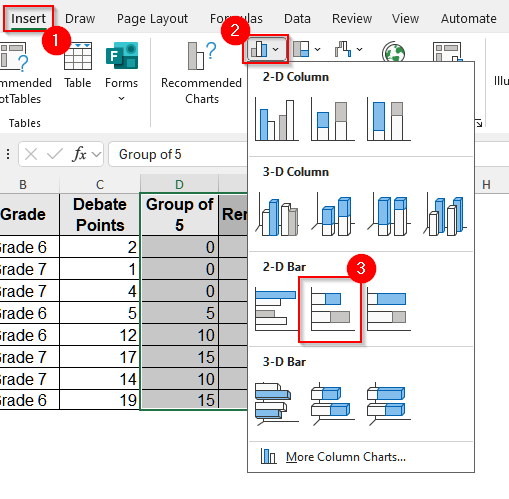Insert a 2-D Clustered Bar chart
509x499 pixels.
pos(276,309)
